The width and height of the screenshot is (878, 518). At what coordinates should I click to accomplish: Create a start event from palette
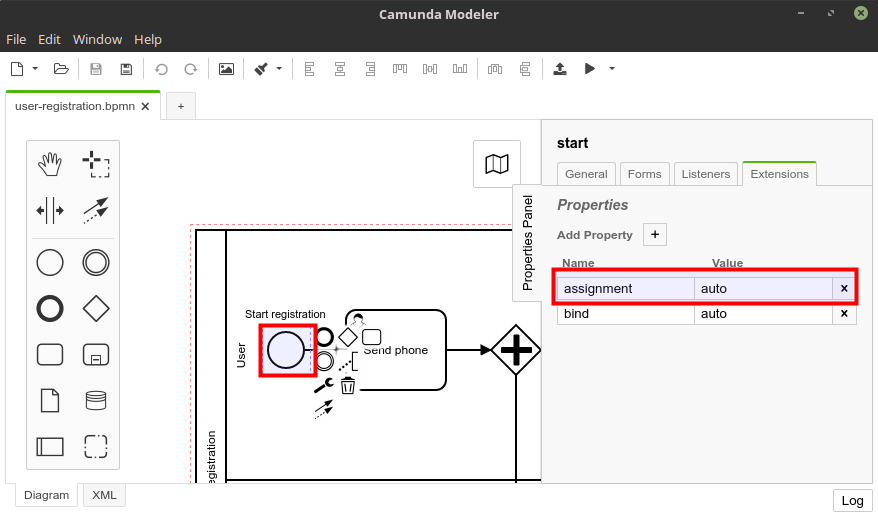[x=50, y=263]
